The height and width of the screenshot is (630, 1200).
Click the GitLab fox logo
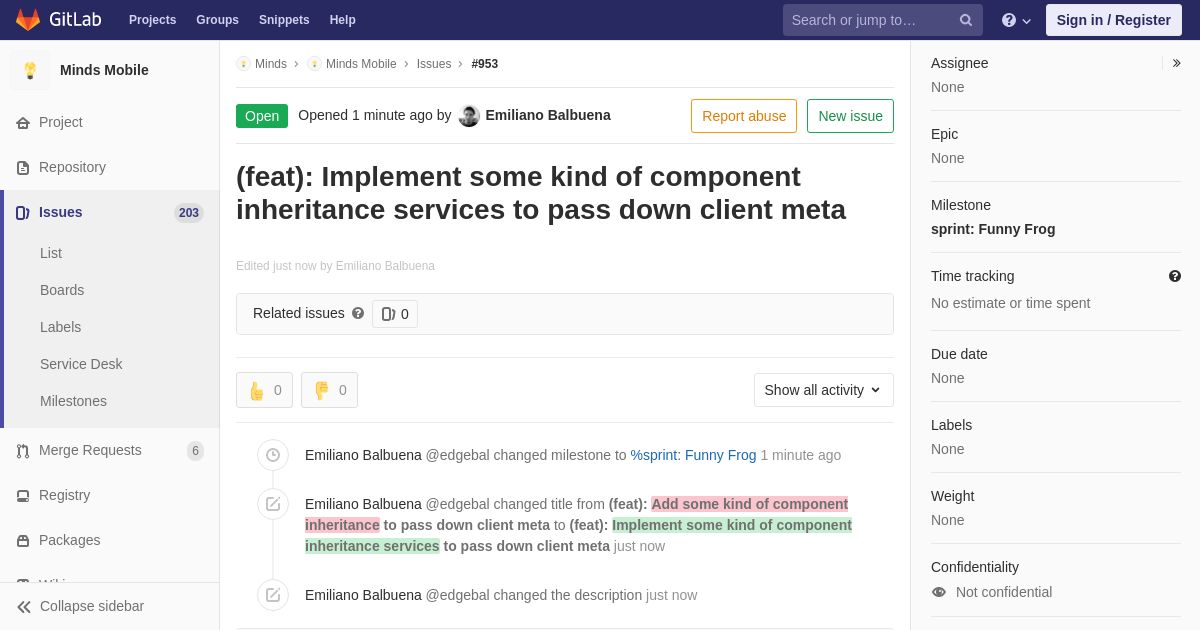coord(28,20)
